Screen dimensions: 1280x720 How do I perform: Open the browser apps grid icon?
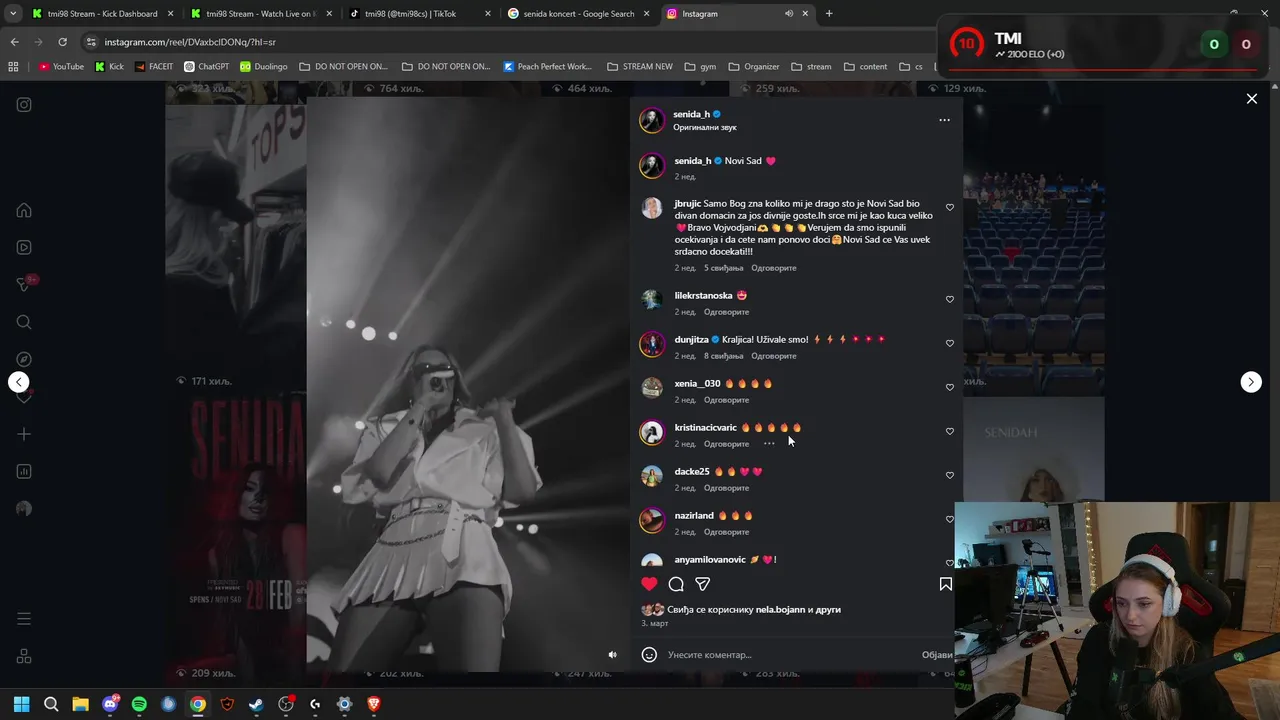(x=13, y=67)
